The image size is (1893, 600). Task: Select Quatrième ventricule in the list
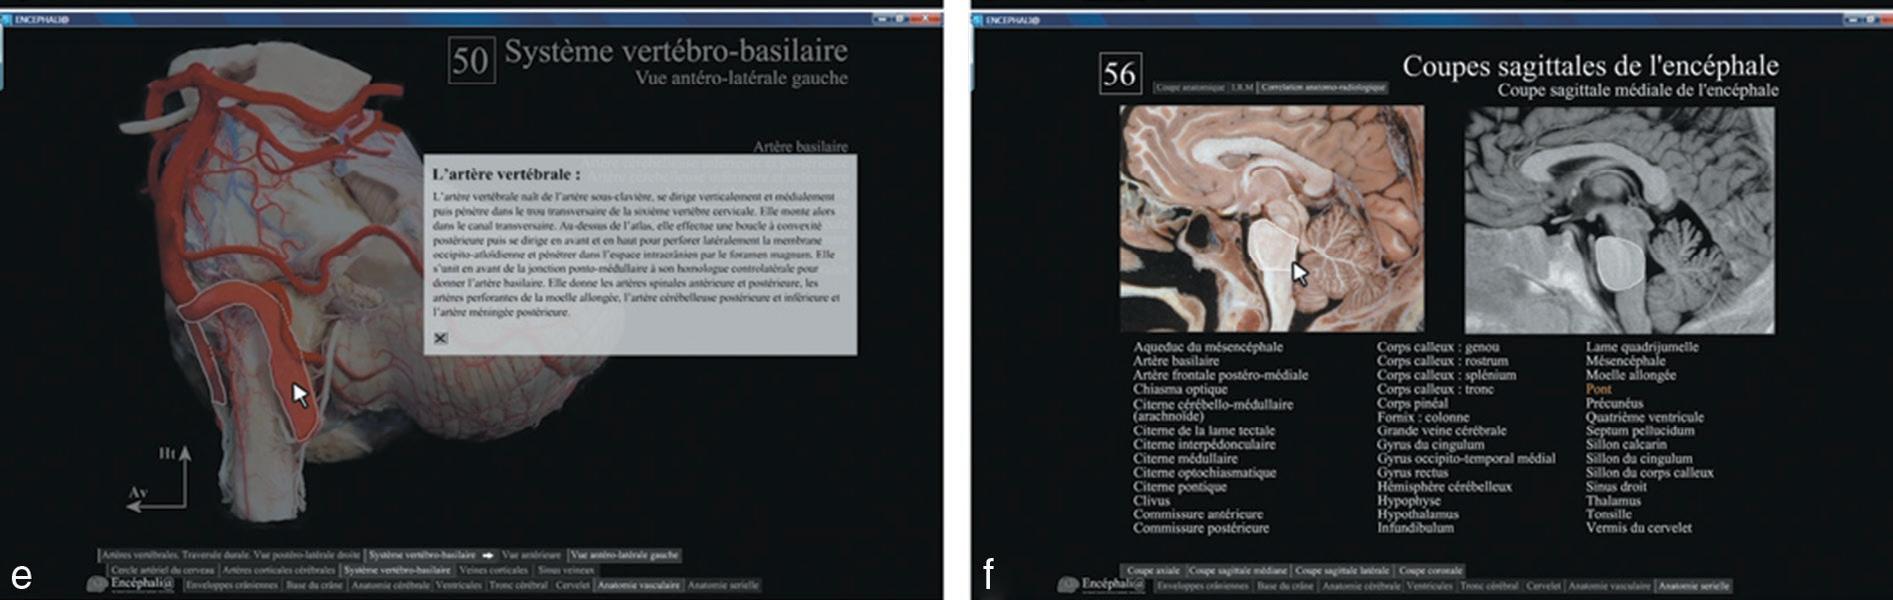tap(1645, 417)
